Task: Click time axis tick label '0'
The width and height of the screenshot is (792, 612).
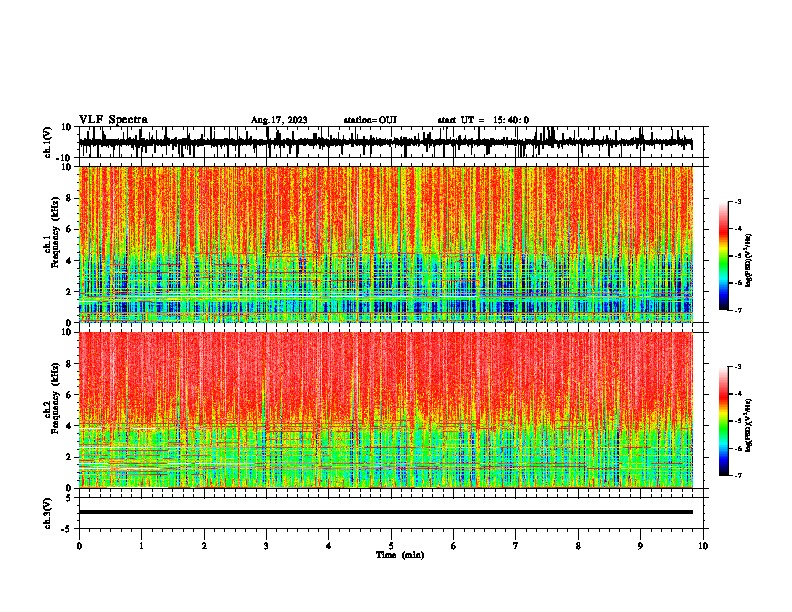Action: pyautogui.click(x=79, y=546)
